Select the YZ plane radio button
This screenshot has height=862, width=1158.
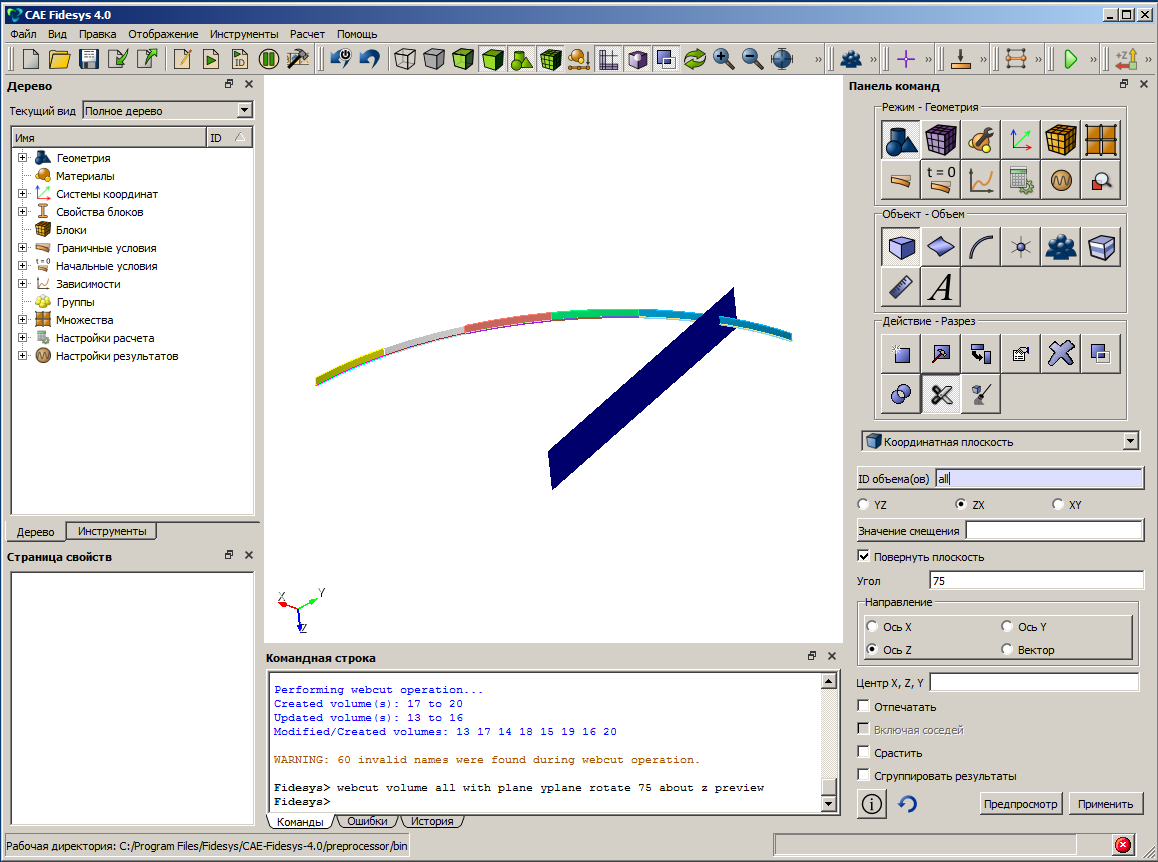point(863,504)
